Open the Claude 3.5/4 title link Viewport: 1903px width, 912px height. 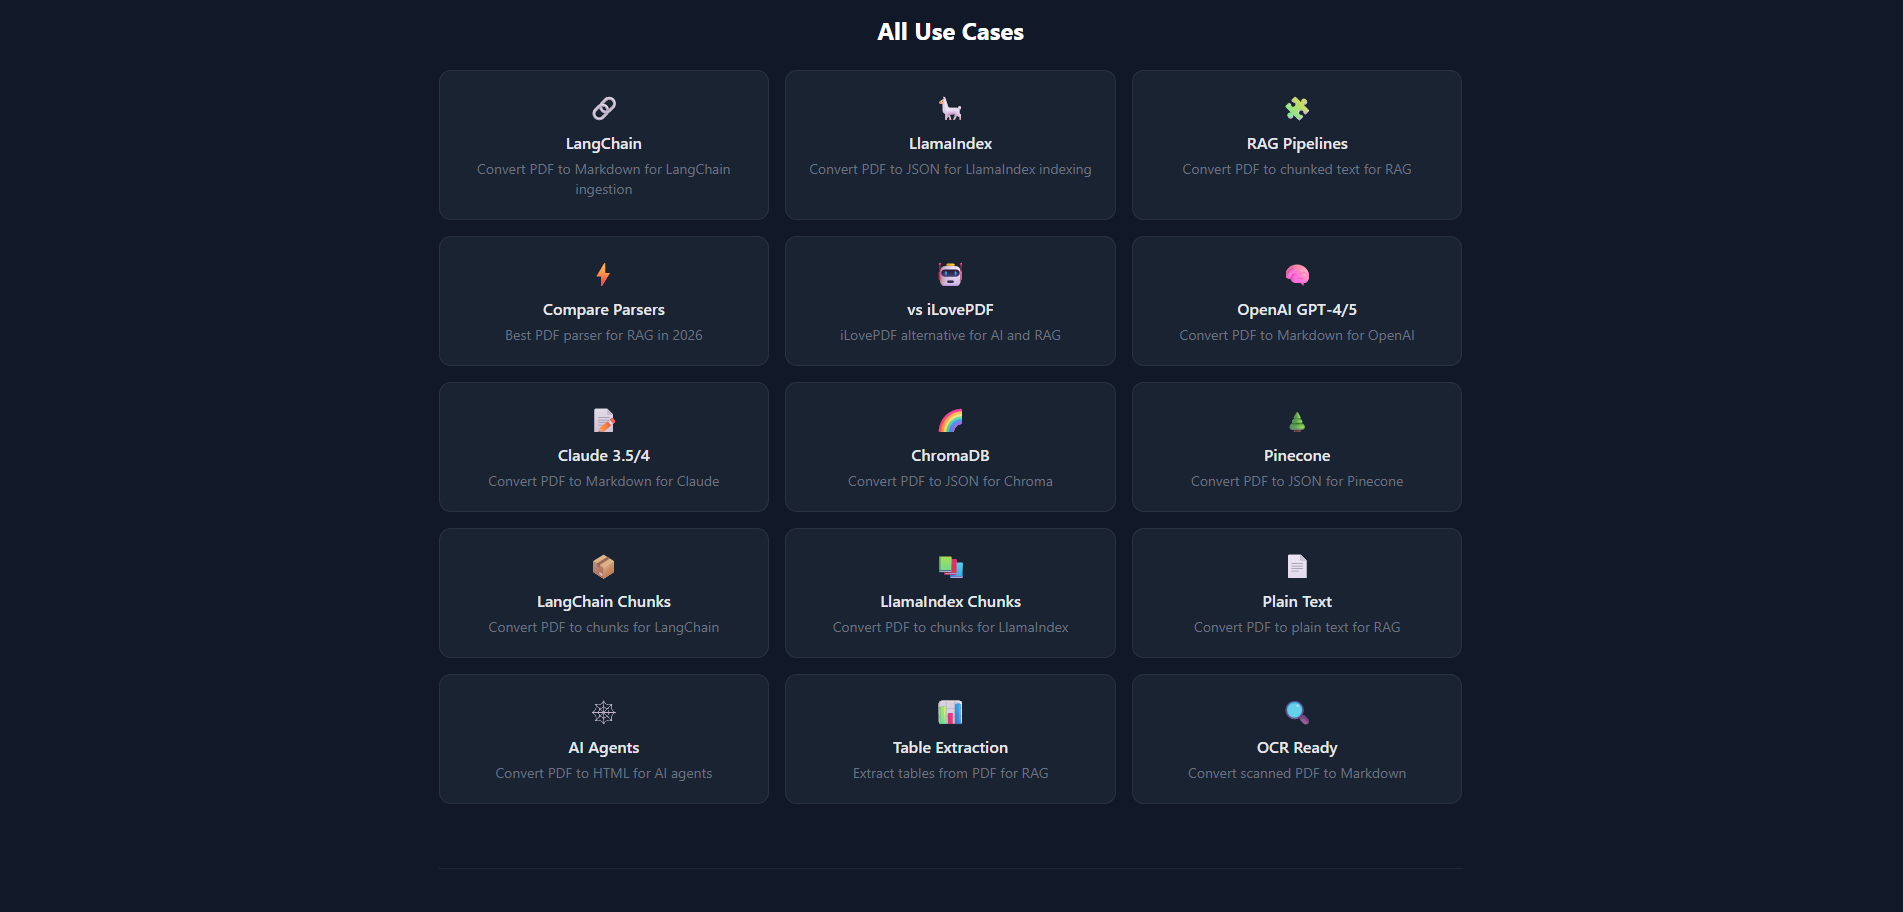(x=604, y=456)
